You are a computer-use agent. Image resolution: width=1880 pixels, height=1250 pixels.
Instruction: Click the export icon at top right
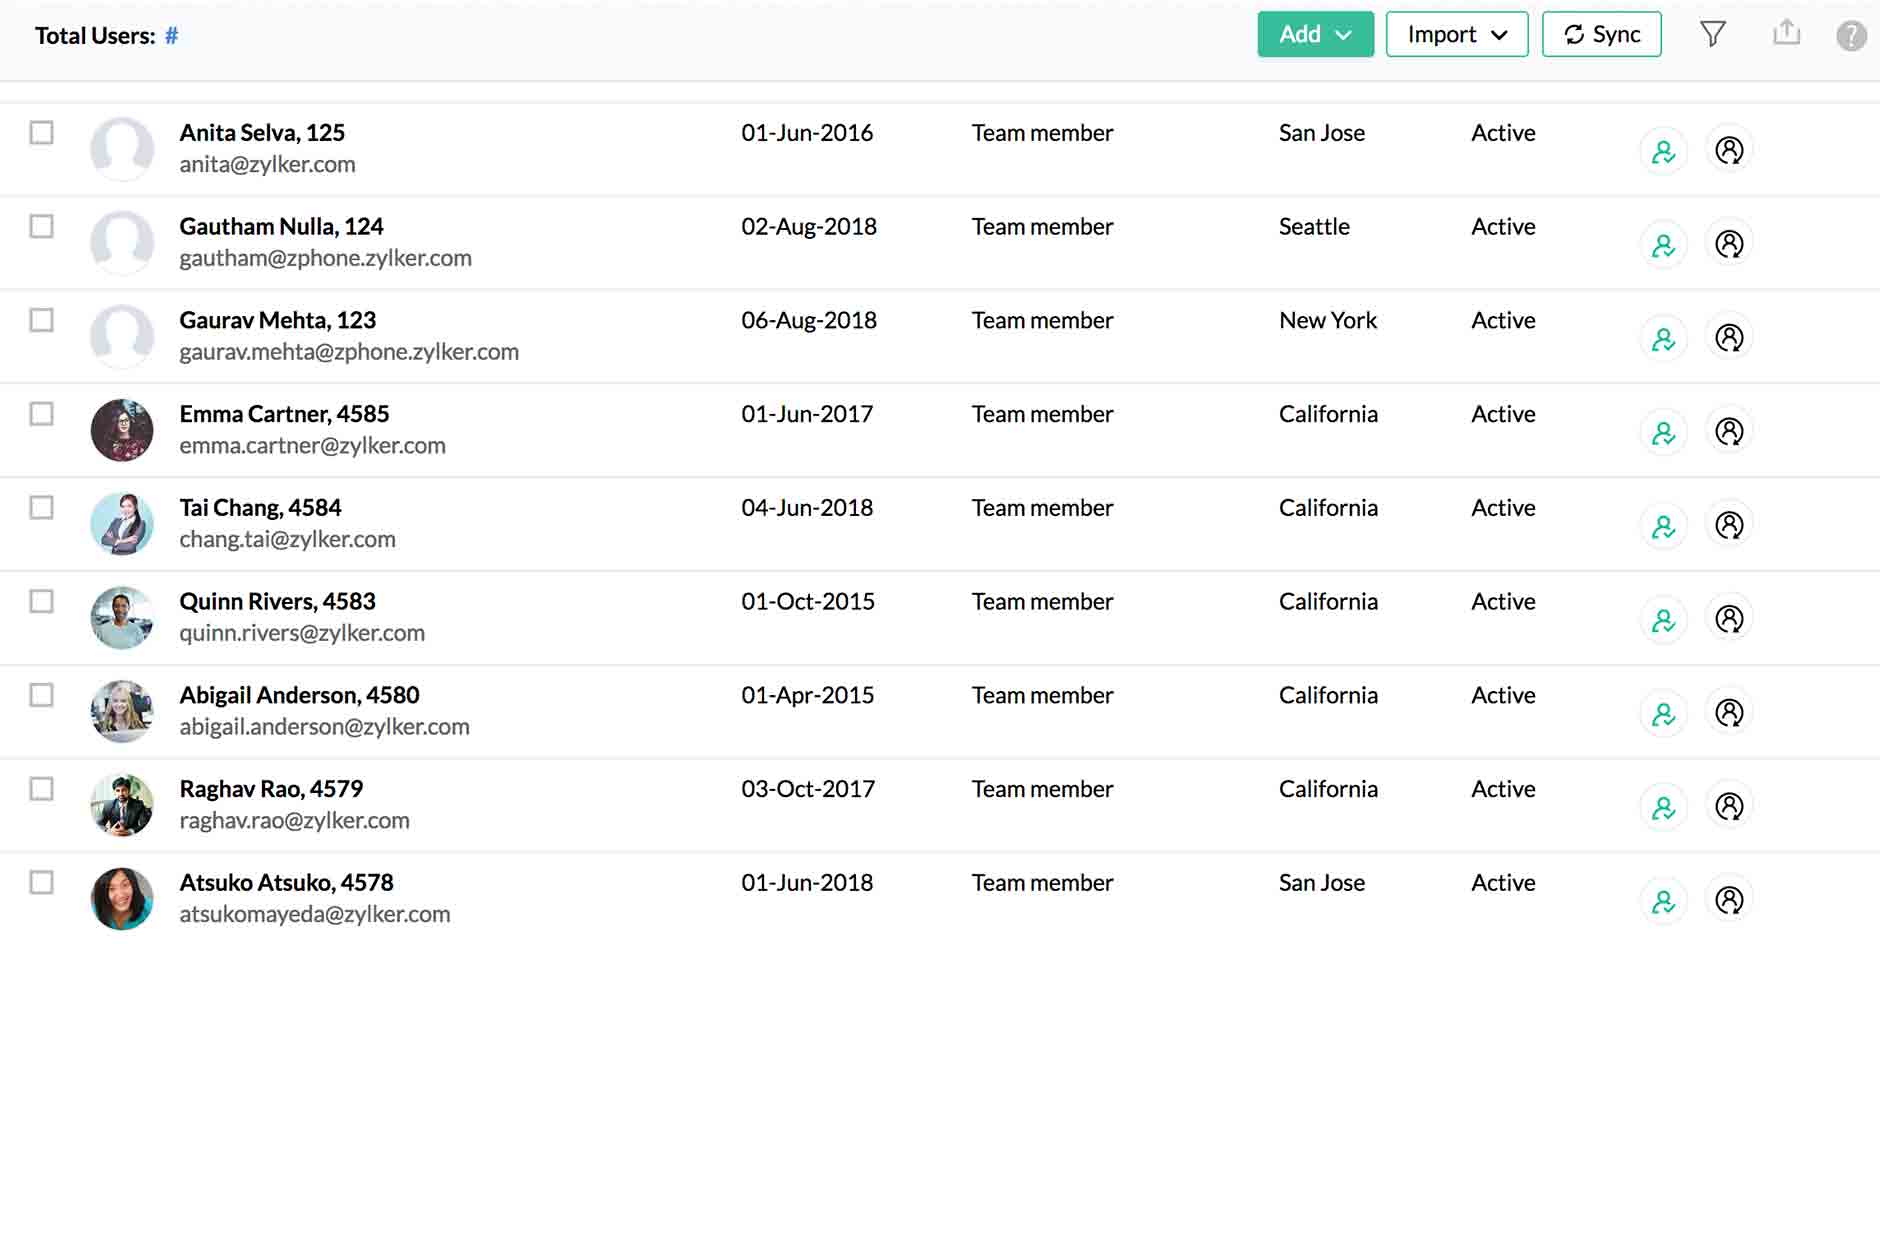pyautogui.click(x=1787, y=33)
